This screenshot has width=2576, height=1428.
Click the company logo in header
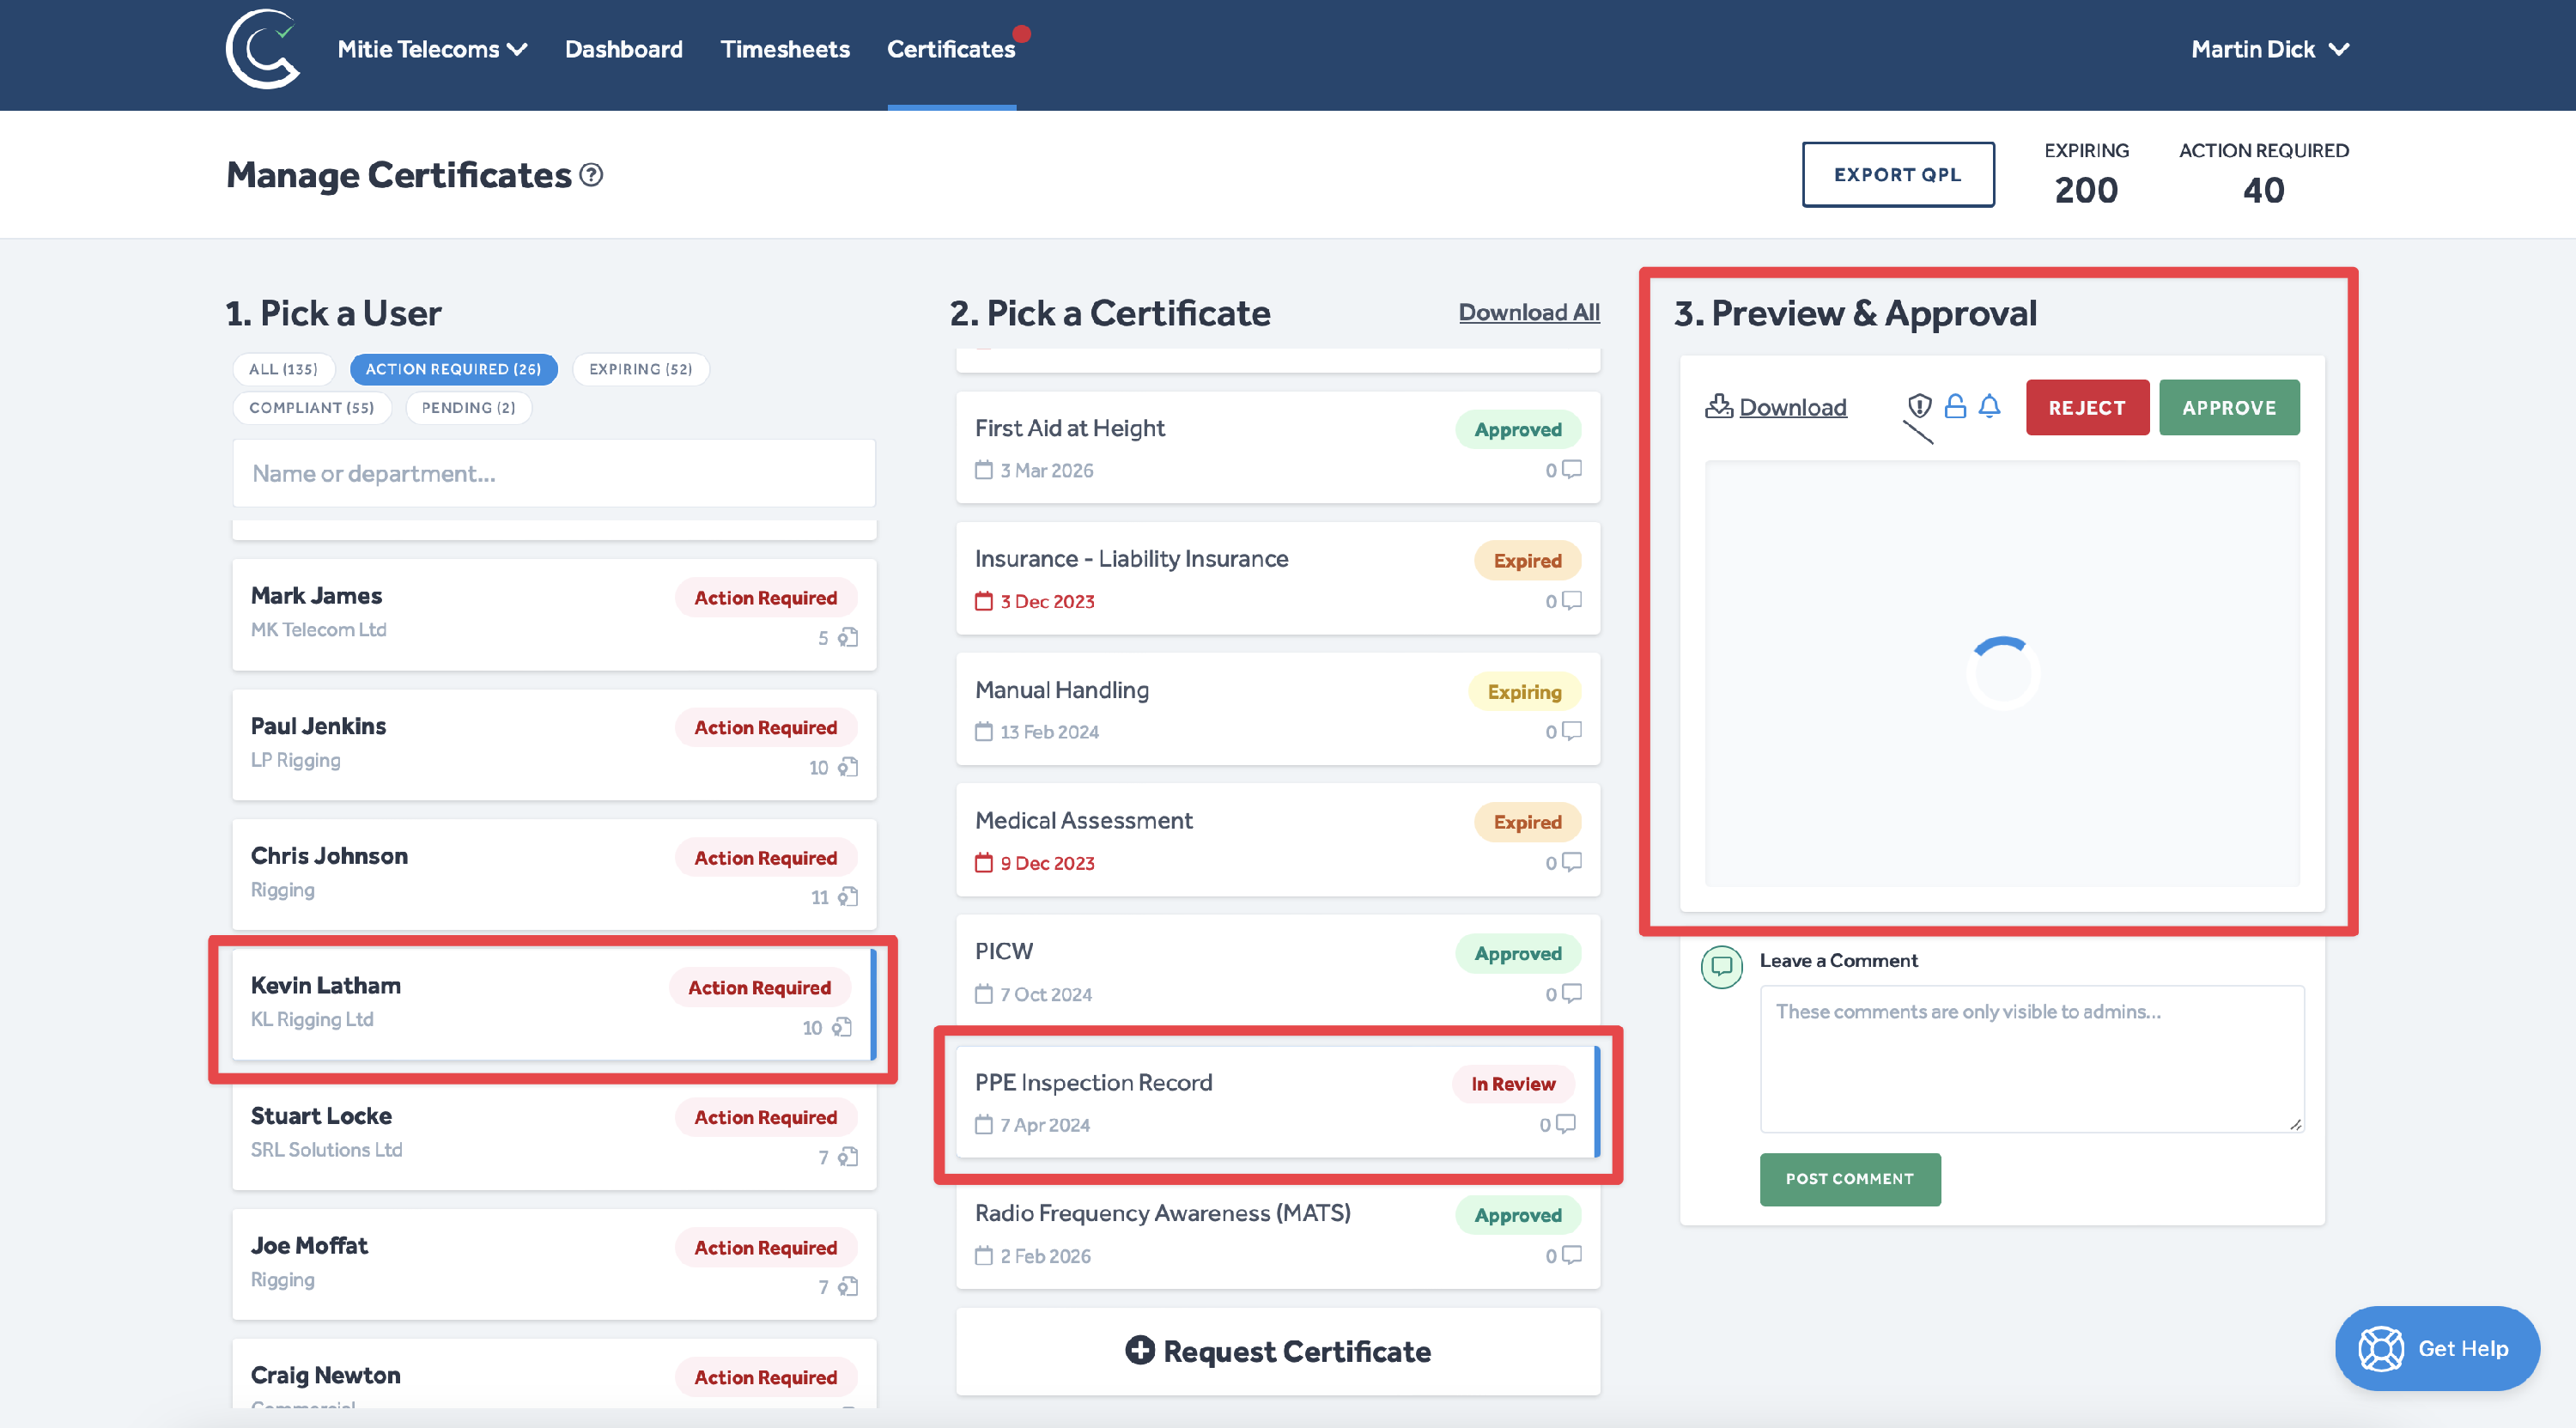coord(262,49)
